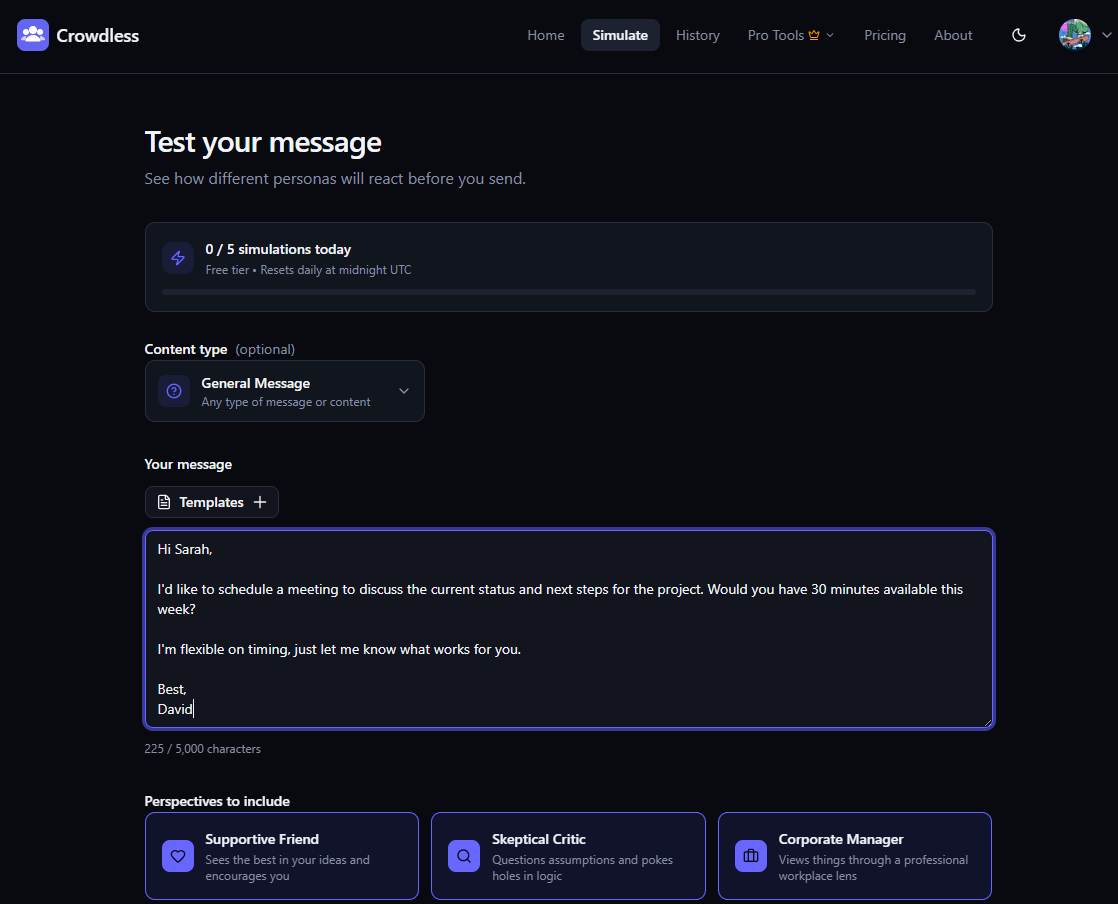Image resolution: width=1118 pixels, height=904 pixels.
Task: Toggle the Corporate Manager perspective card
Action: pos(855,856)
